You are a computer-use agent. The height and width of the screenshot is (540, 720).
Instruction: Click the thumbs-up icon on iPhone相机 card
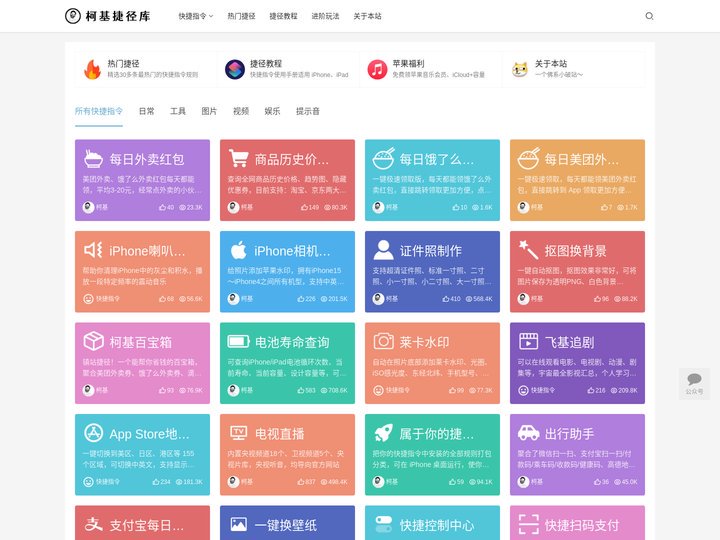coord(301,299)
